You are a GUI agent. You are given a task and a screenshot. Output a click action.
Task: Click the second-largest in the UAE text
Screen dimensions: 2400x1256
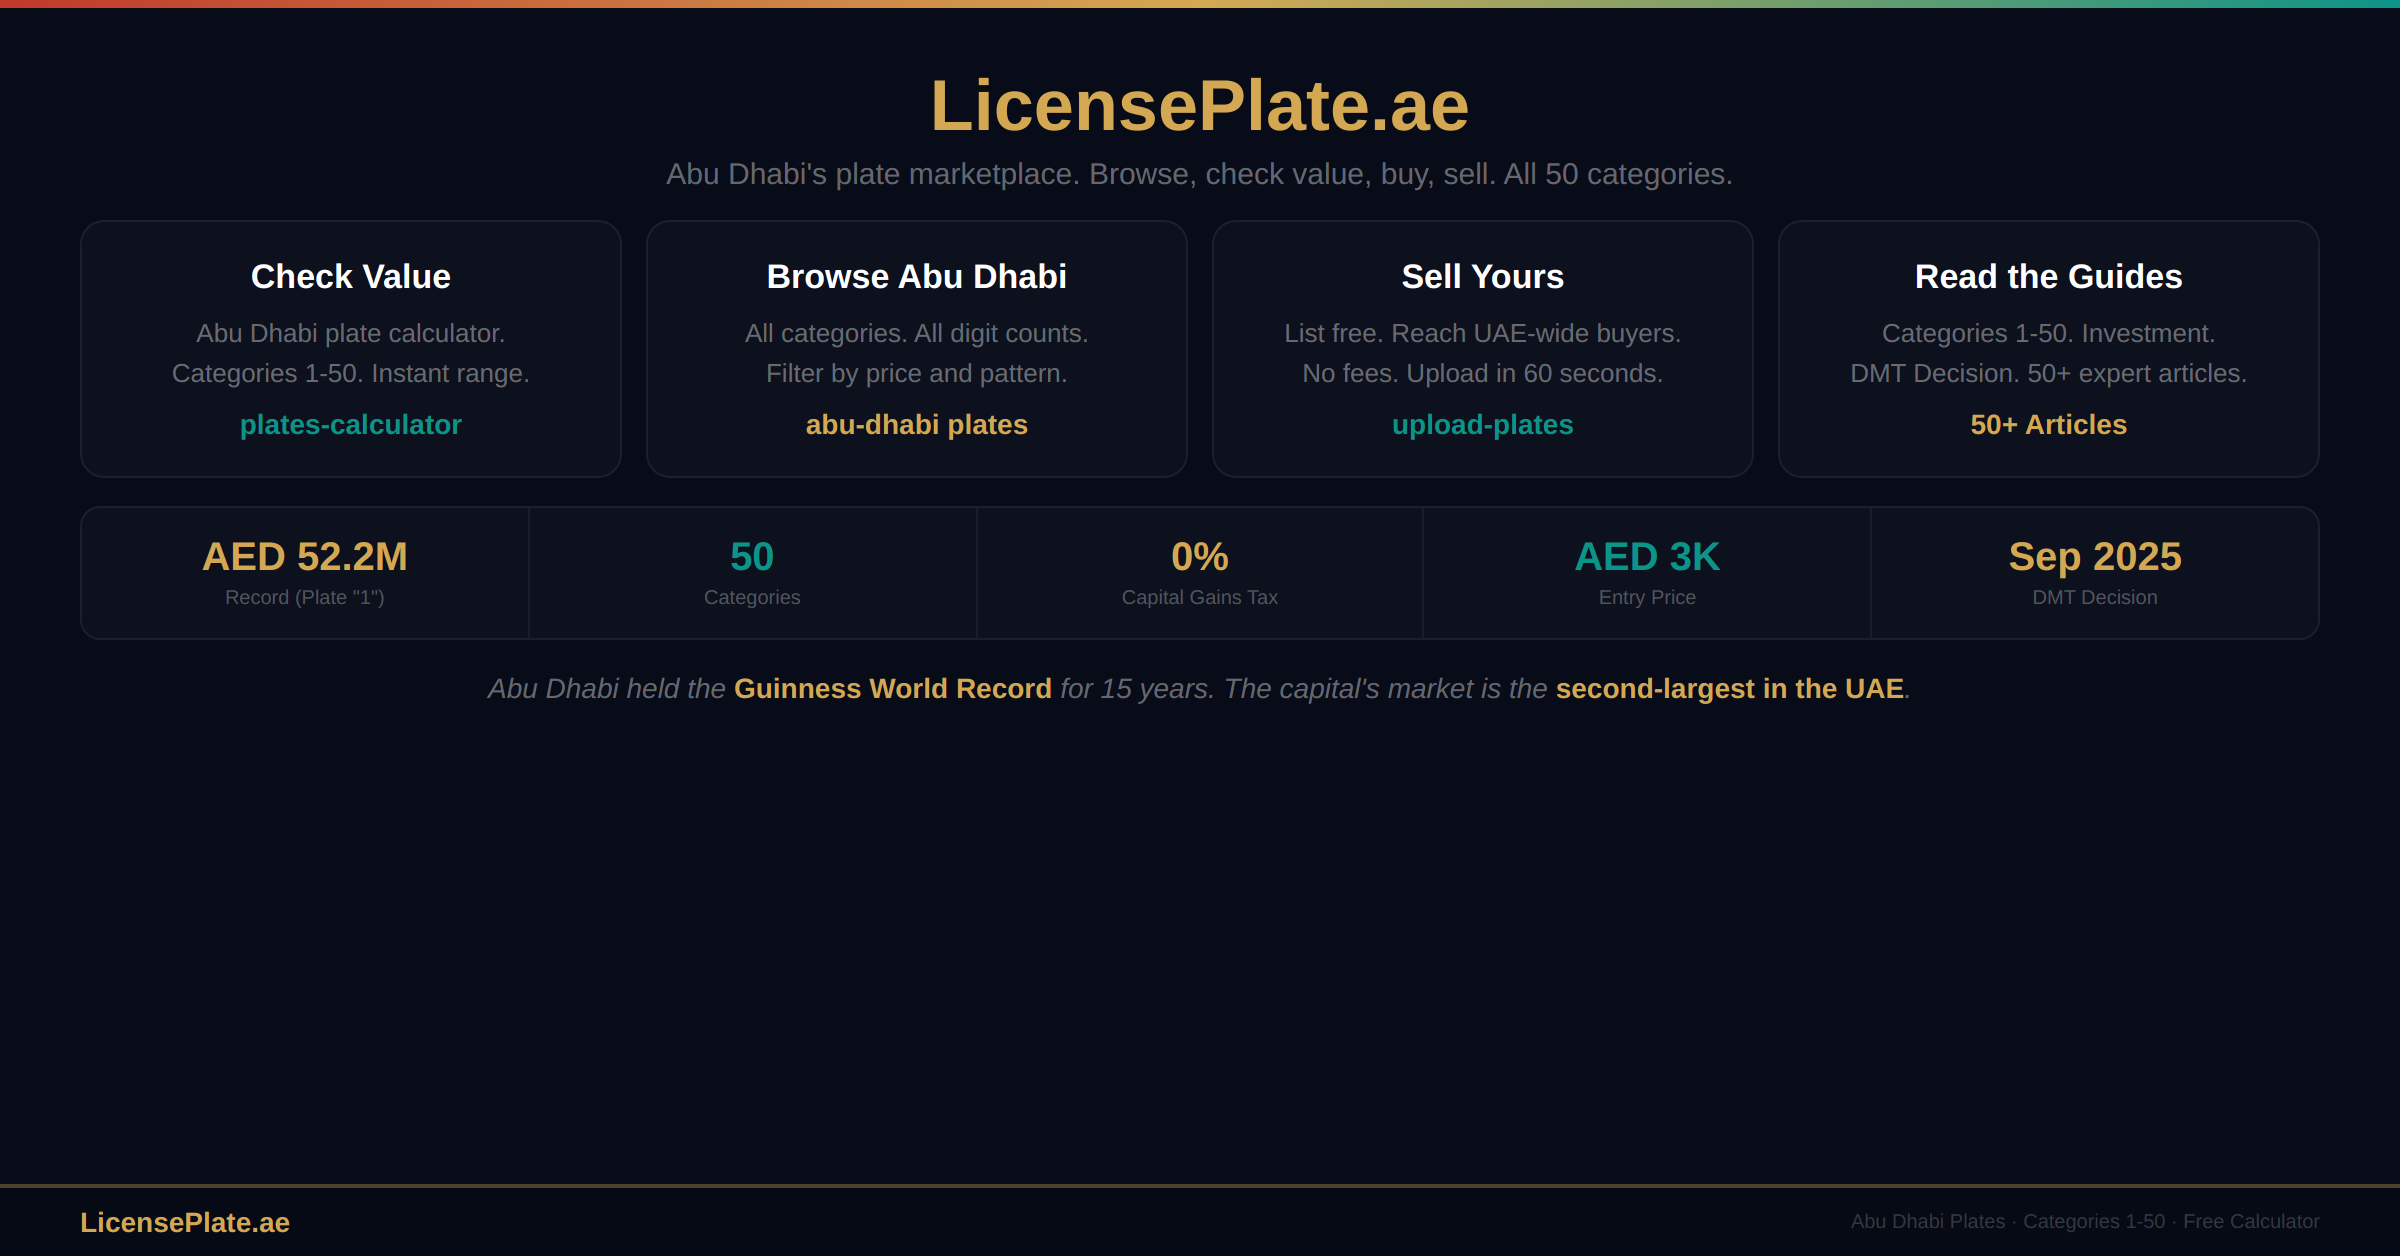pos(1729,689)
